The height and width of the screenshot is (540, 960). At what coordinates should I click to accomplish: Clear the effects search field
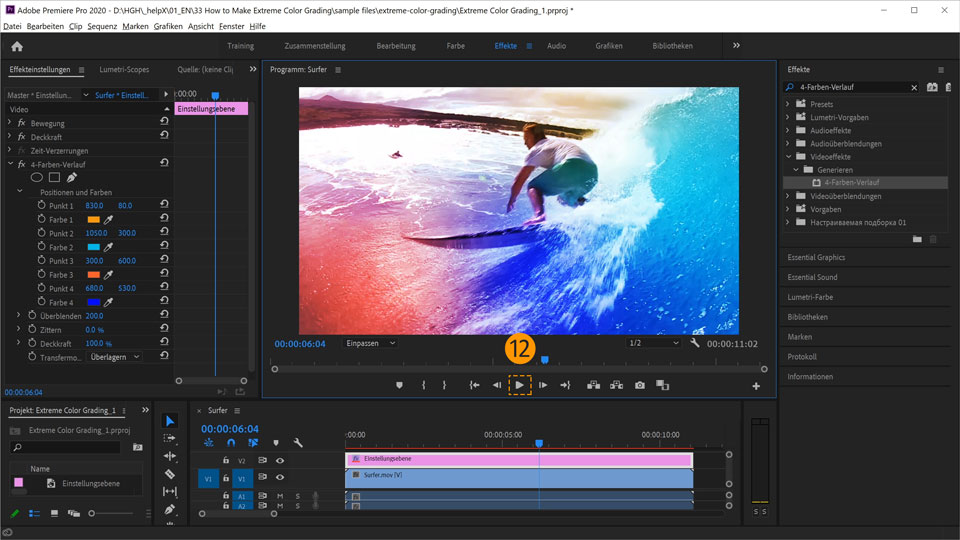tap(914, 88)
